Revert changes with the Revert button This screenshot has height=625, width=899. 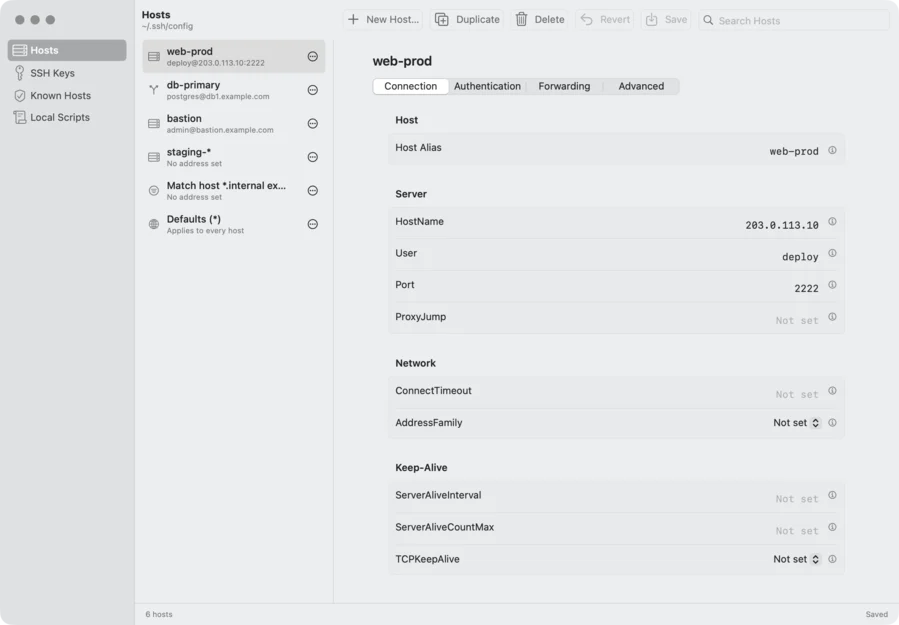click(605, 19)
